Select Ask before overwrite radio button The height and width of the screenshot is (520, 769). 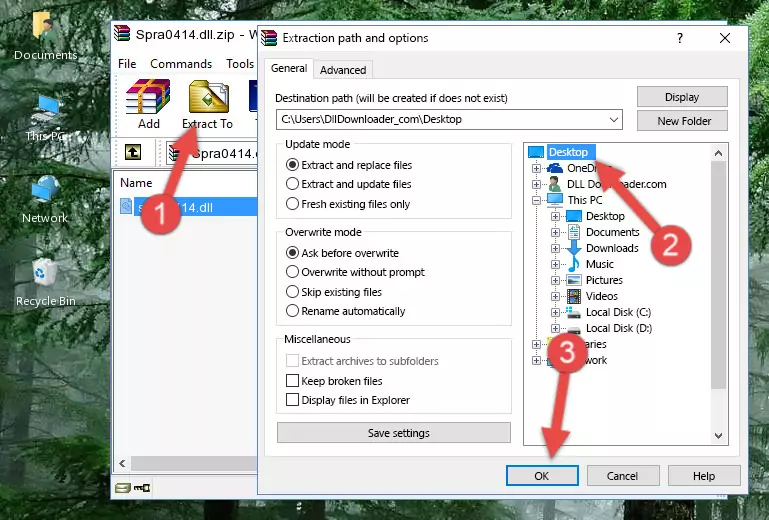(x=292, y=253)
